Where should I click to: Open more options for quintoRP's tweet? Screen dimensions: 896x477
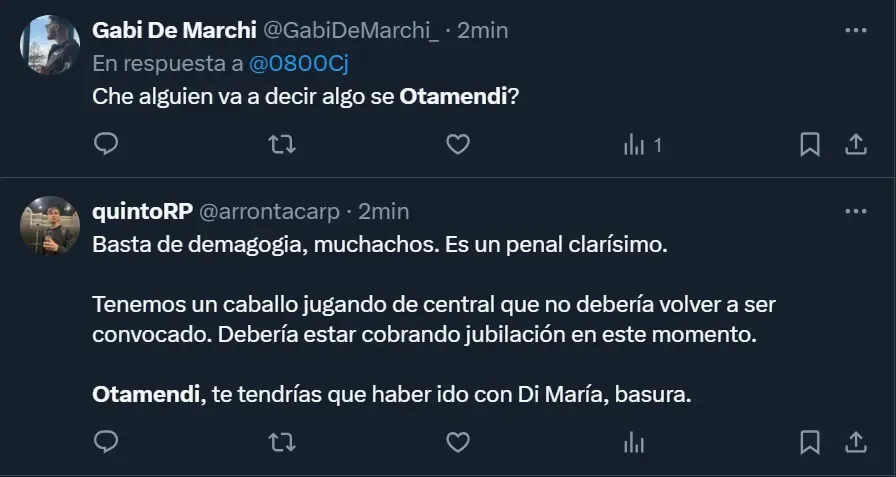click(855, 211)
